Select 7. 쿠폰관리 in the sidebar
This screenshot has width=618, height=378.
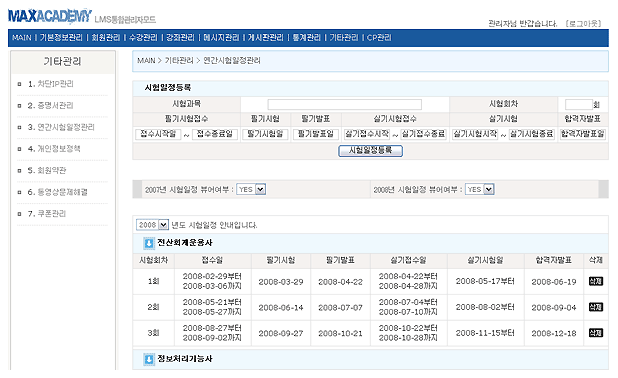coord(47,214)
